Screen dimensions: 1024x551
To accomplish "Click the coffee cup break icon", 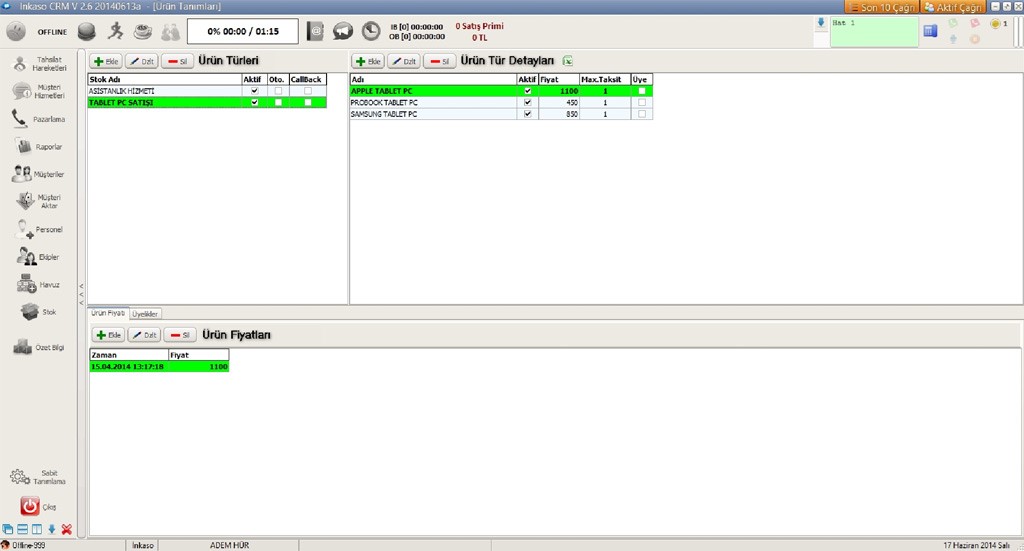I will coord(143,31).
